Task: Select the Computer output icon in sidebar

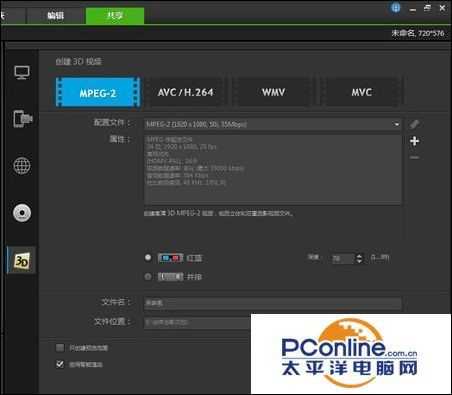Action: coord(22,72)
